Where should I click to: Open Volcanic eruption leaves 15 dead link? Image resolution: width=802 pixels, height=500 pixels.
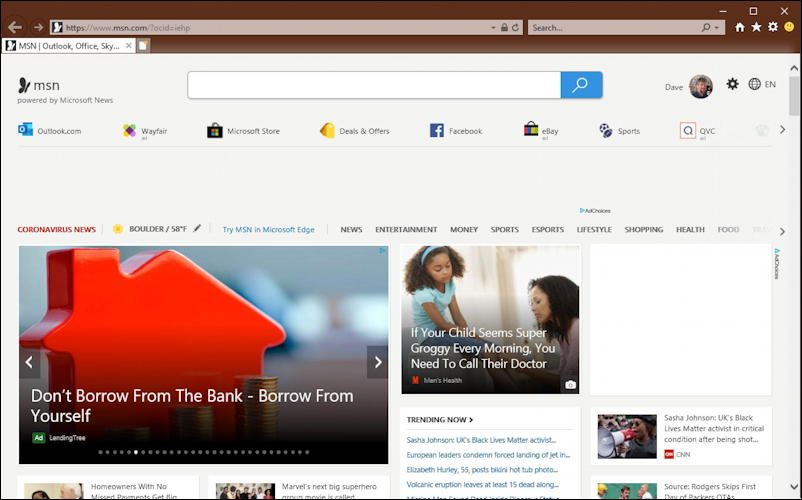point(482,484)
